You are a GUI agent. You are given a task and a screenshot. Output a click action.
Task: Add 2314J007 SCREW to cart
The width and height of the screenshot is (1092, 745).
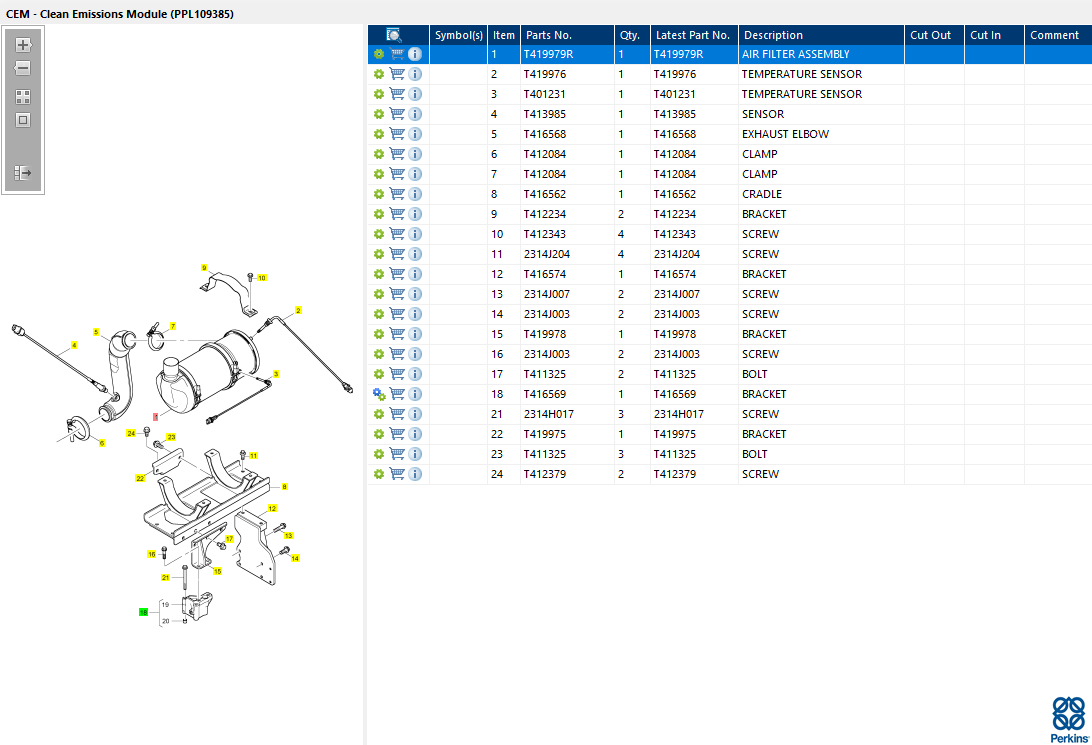[397, 294]
